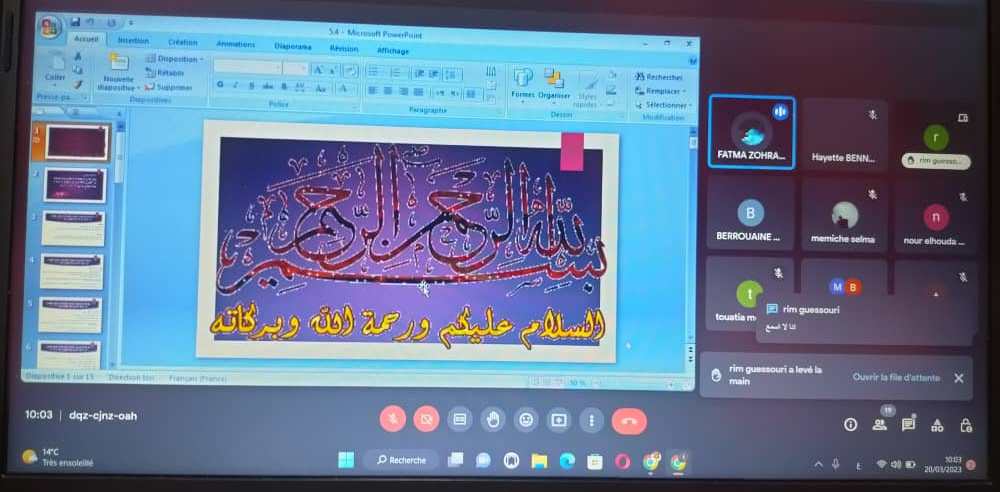Open the Animations ribbon tab

tap(235, 44)
